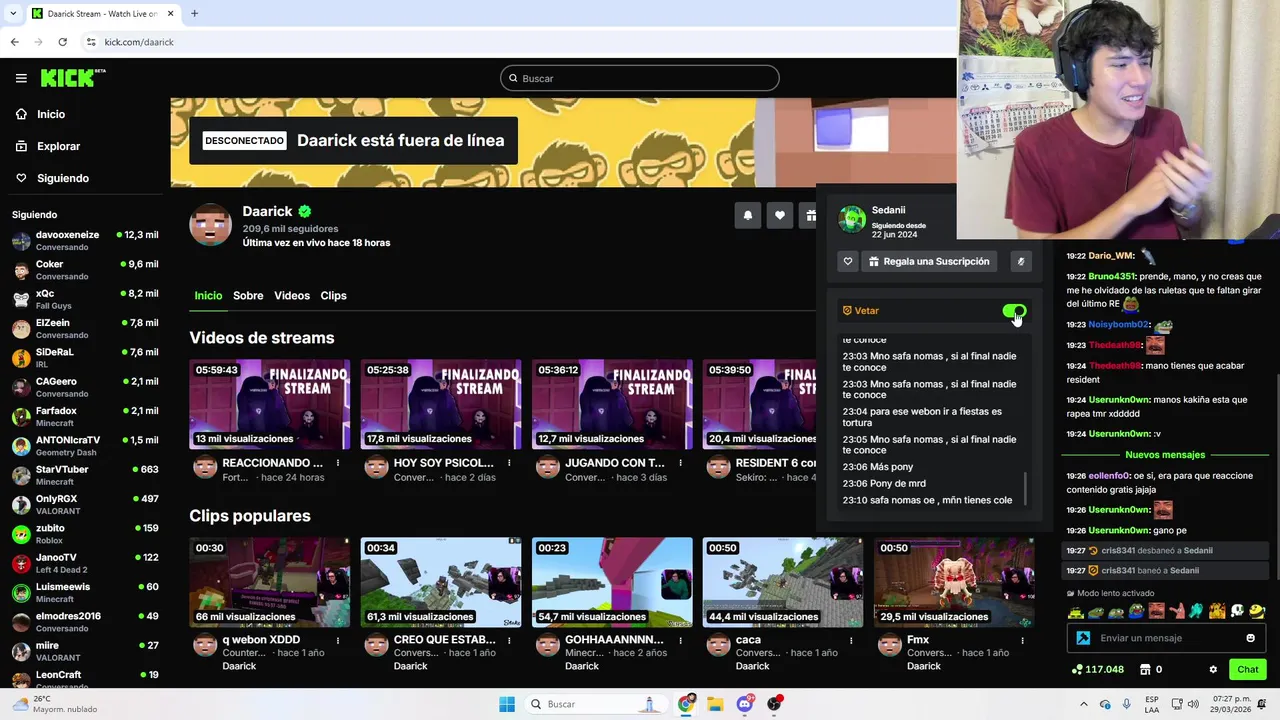Click the Vetar label in the user card

866,311
